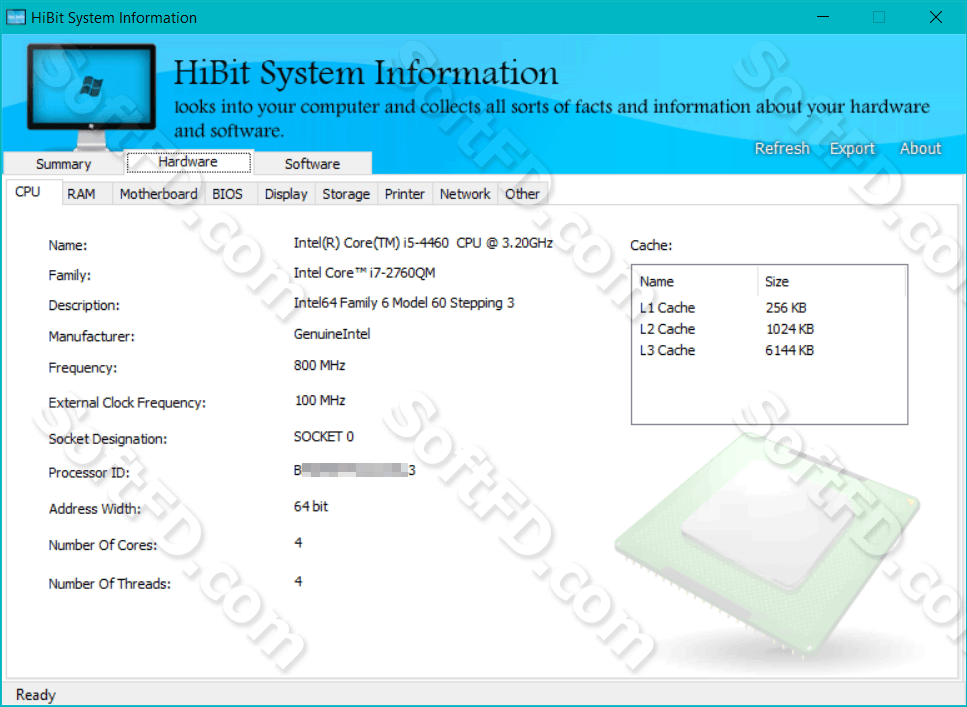Click the Cache: label

pos(651,246)
